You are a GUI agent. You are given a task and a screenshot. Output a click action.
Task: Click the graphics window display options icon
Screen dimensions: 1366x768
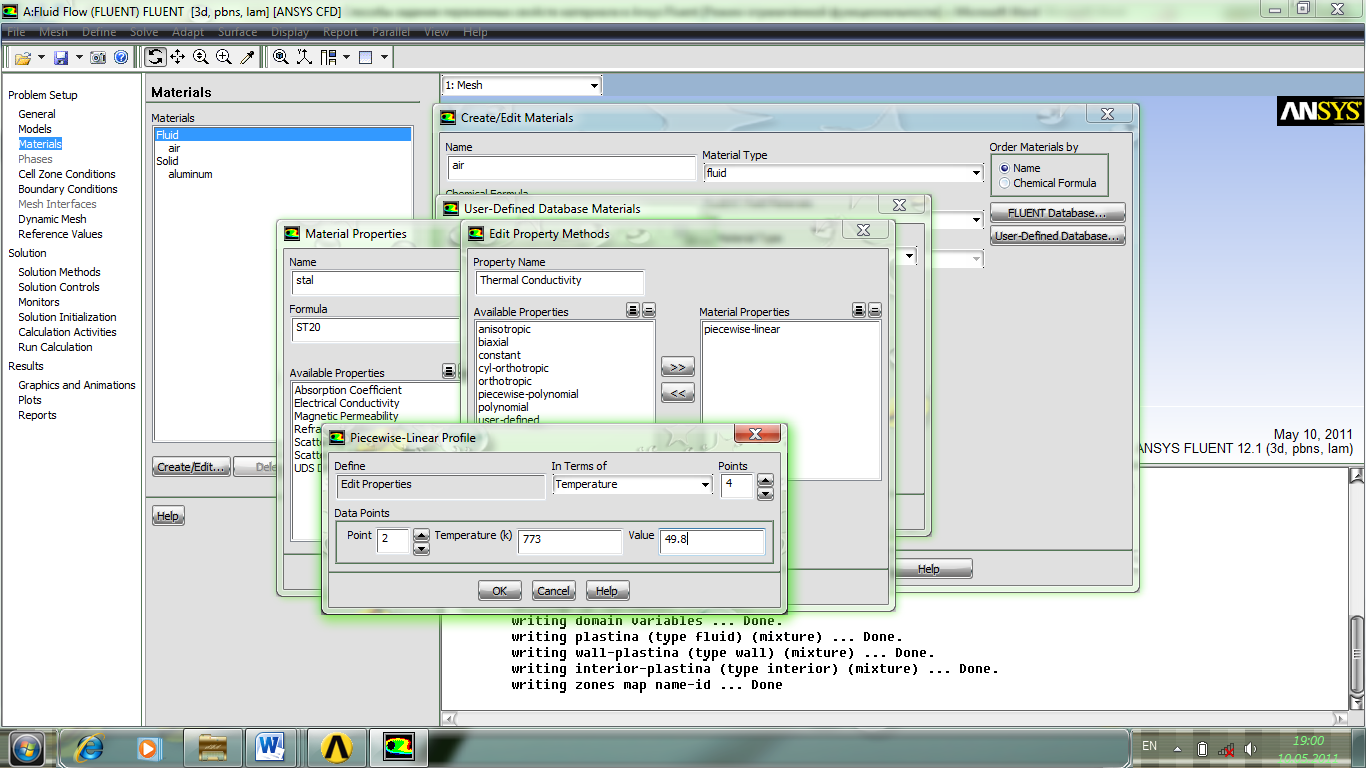[x=366, y=57]
